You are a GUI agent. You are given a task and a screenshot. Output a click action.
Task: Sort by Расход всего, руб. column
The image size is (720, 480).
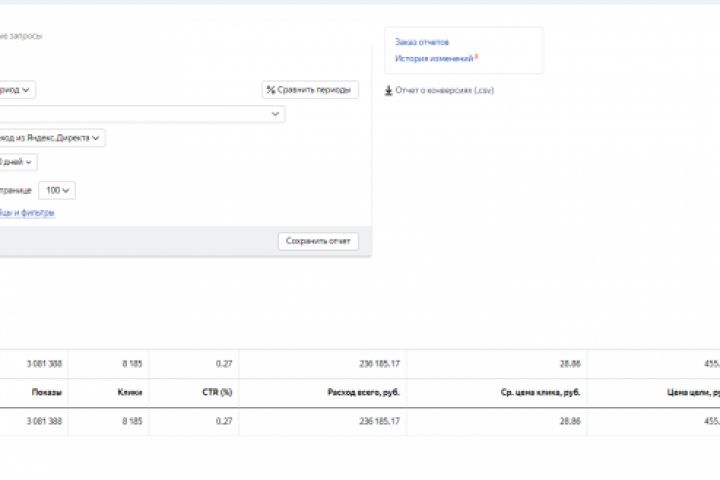364,392
